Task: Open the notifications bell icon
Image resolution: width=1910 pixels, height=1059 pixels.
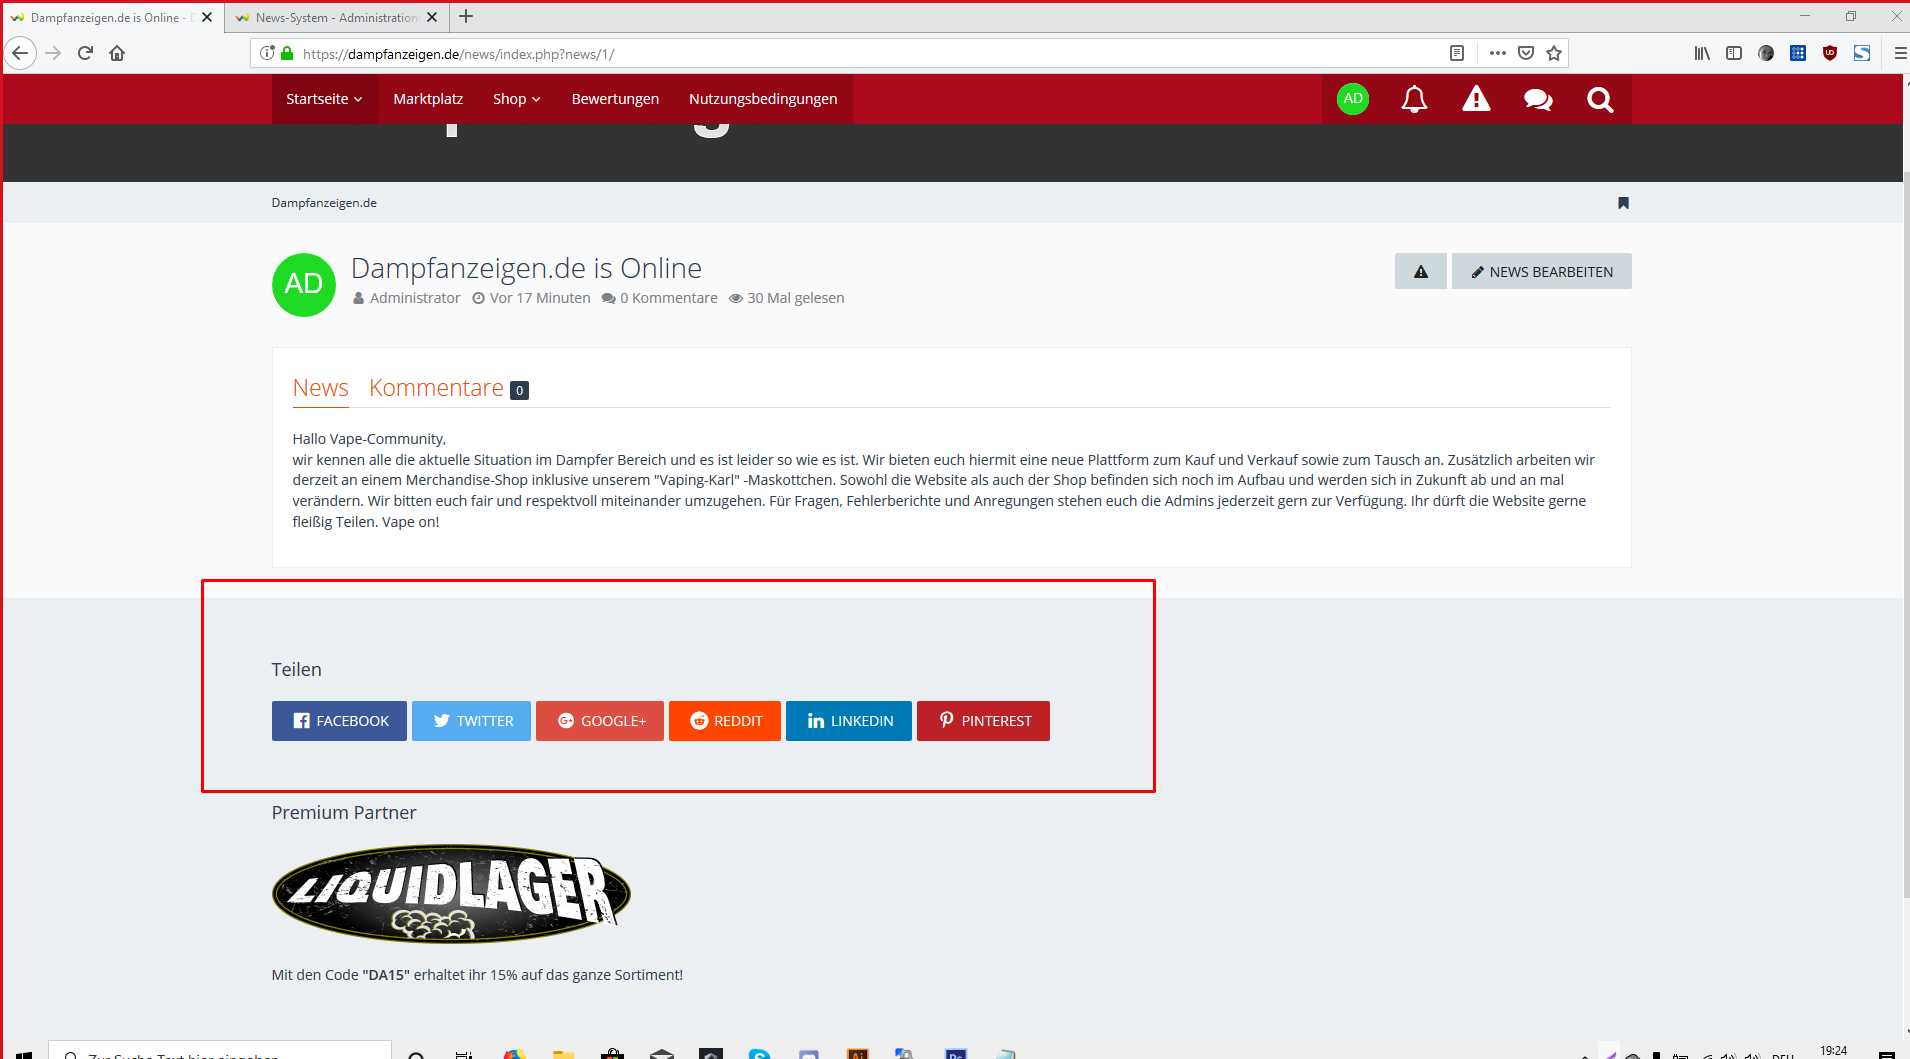Action: [1414, 99]
